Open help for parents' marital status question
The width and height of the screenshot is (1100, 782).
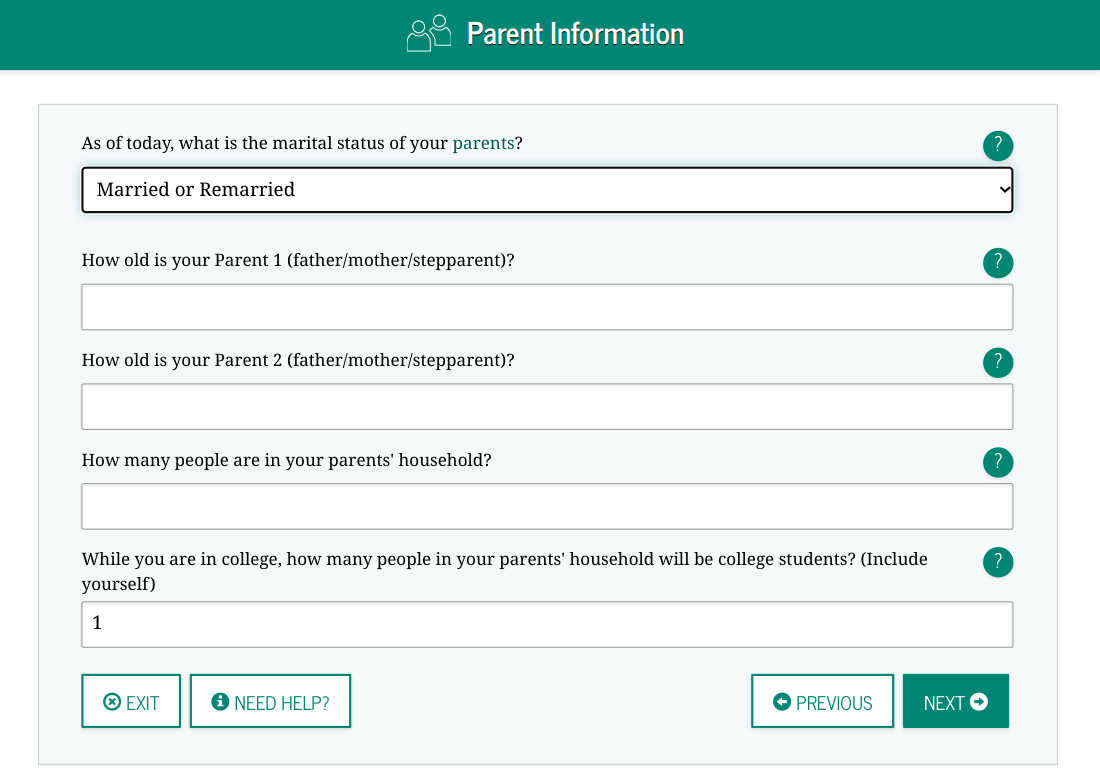(x=998, y=146)
